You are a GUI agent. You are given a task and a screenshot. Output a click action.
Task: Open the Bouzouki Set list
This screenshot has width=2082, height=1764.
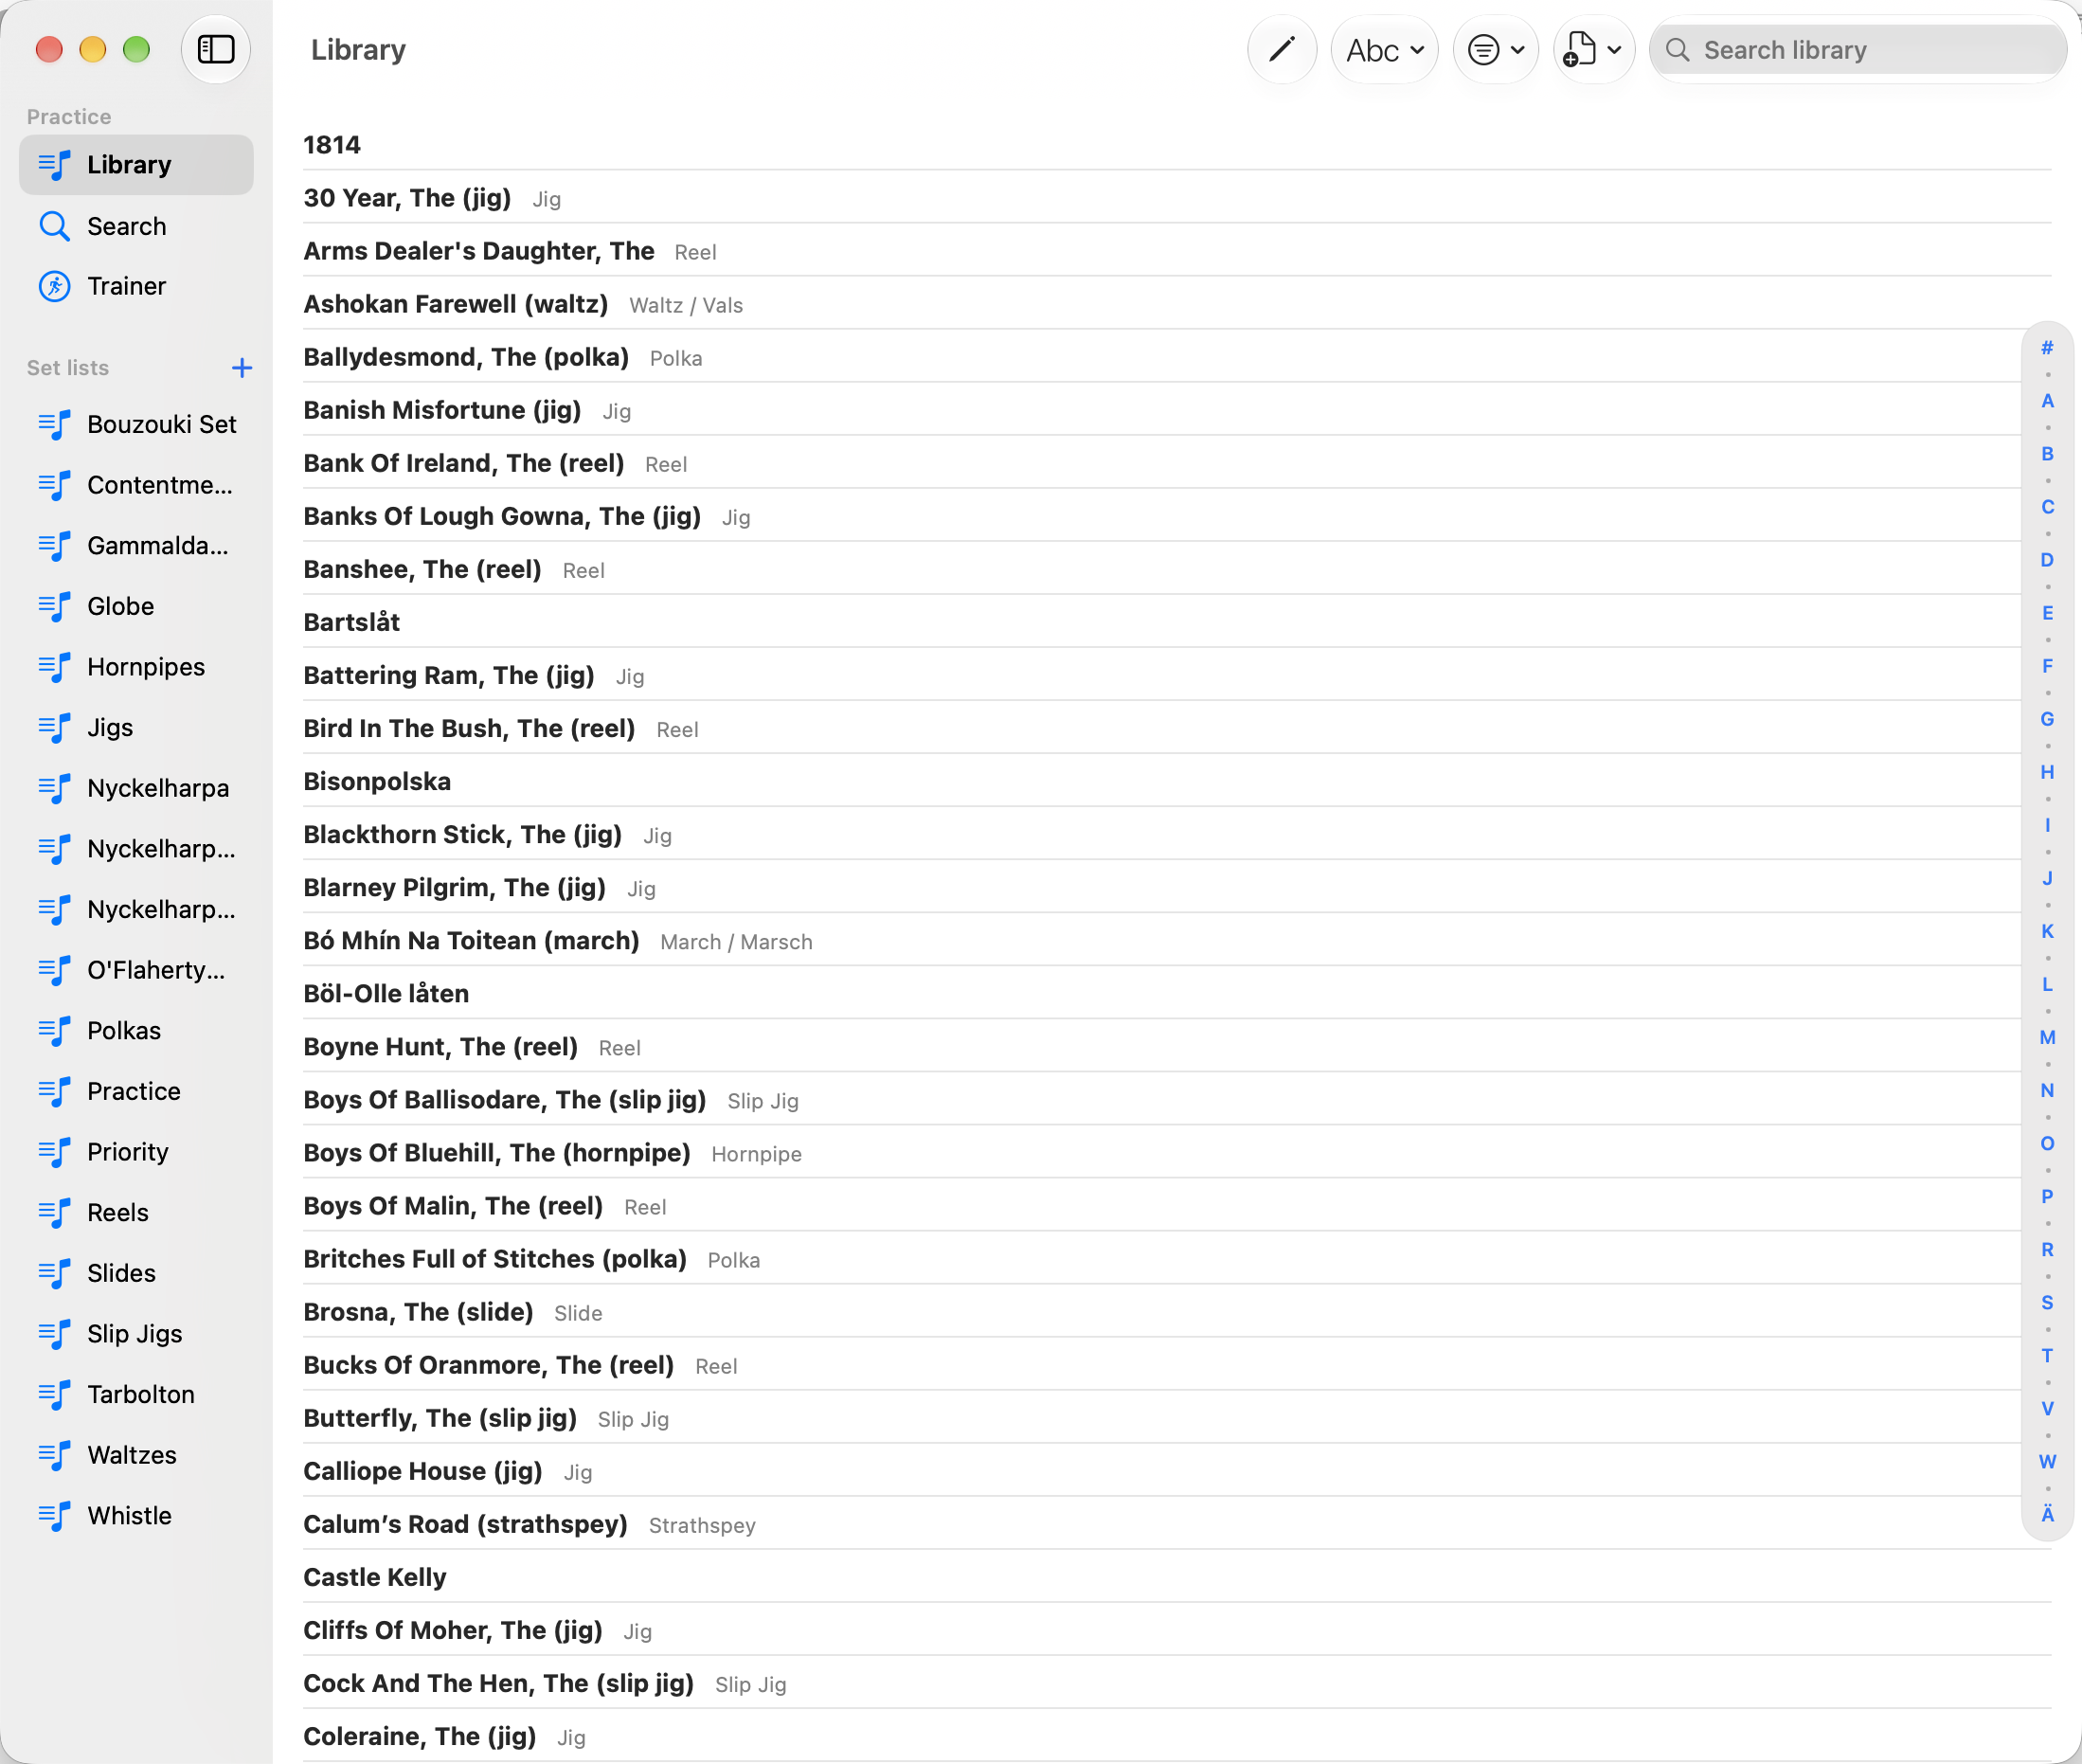[136, 424]
